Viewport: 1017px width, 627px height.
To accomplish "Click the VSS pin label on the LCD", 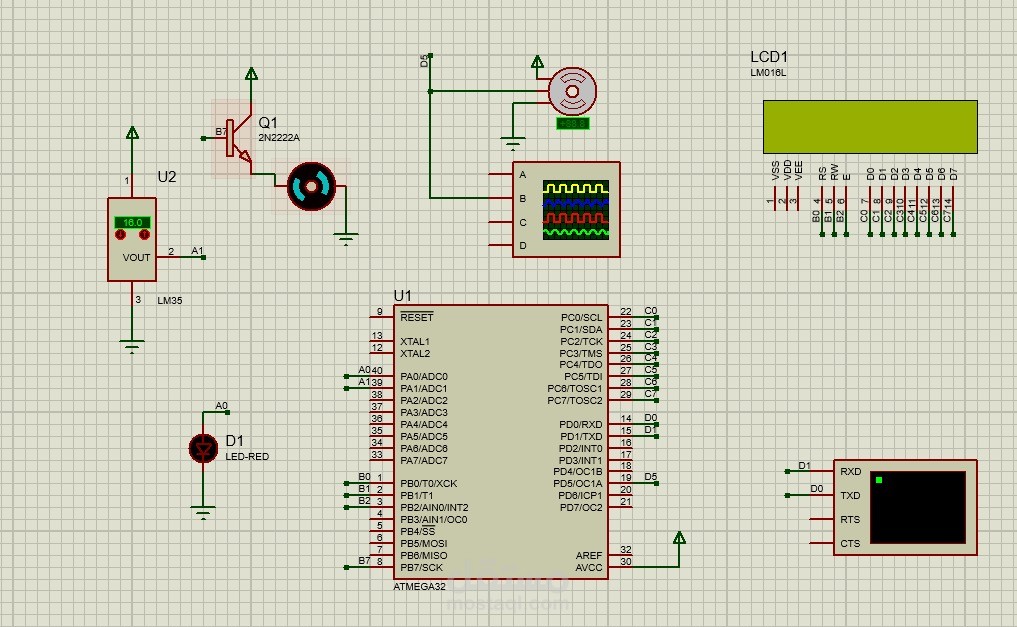I will coord(776,171).
